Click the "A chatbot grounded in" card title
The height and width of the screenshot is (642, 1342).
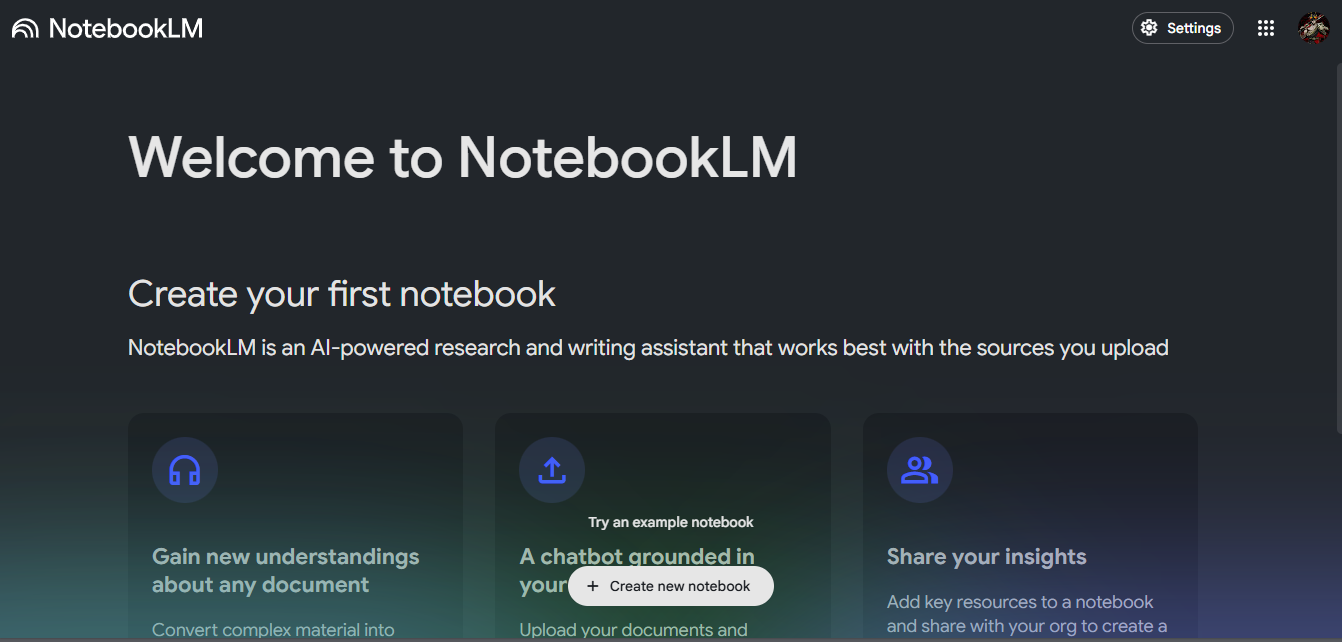[x=637, y=556]
